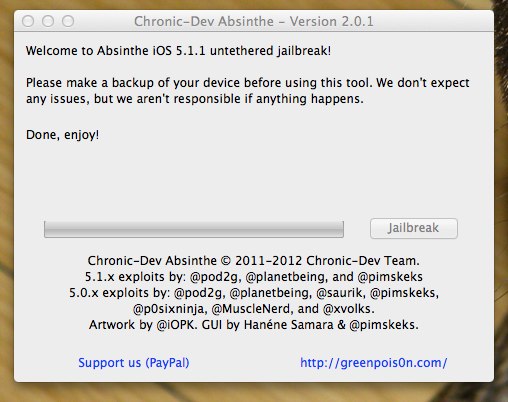
Task: Click the @p0sixninja credit mention
Action: [x=169, y=309]
